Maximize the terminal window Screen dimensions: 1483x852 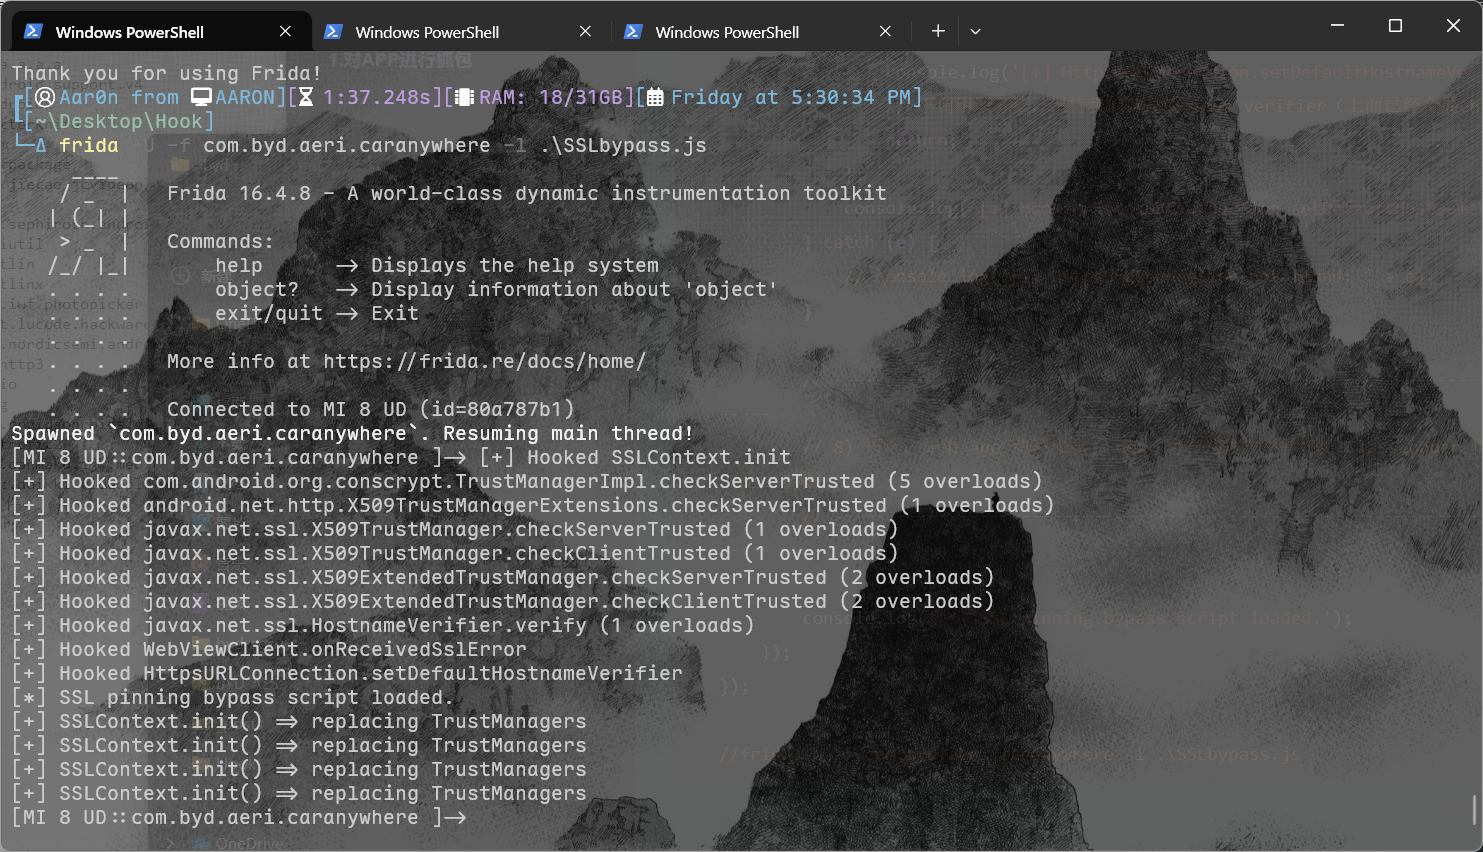[x=1395, y=25]
